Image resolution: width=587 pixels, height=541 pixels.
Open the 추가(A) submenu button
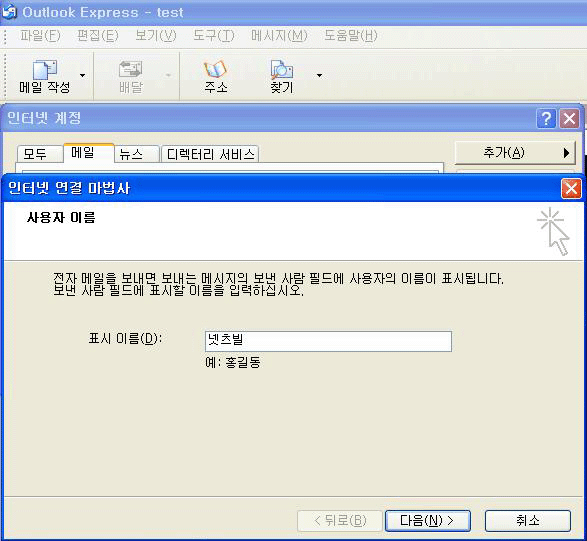tap(515, 153)
